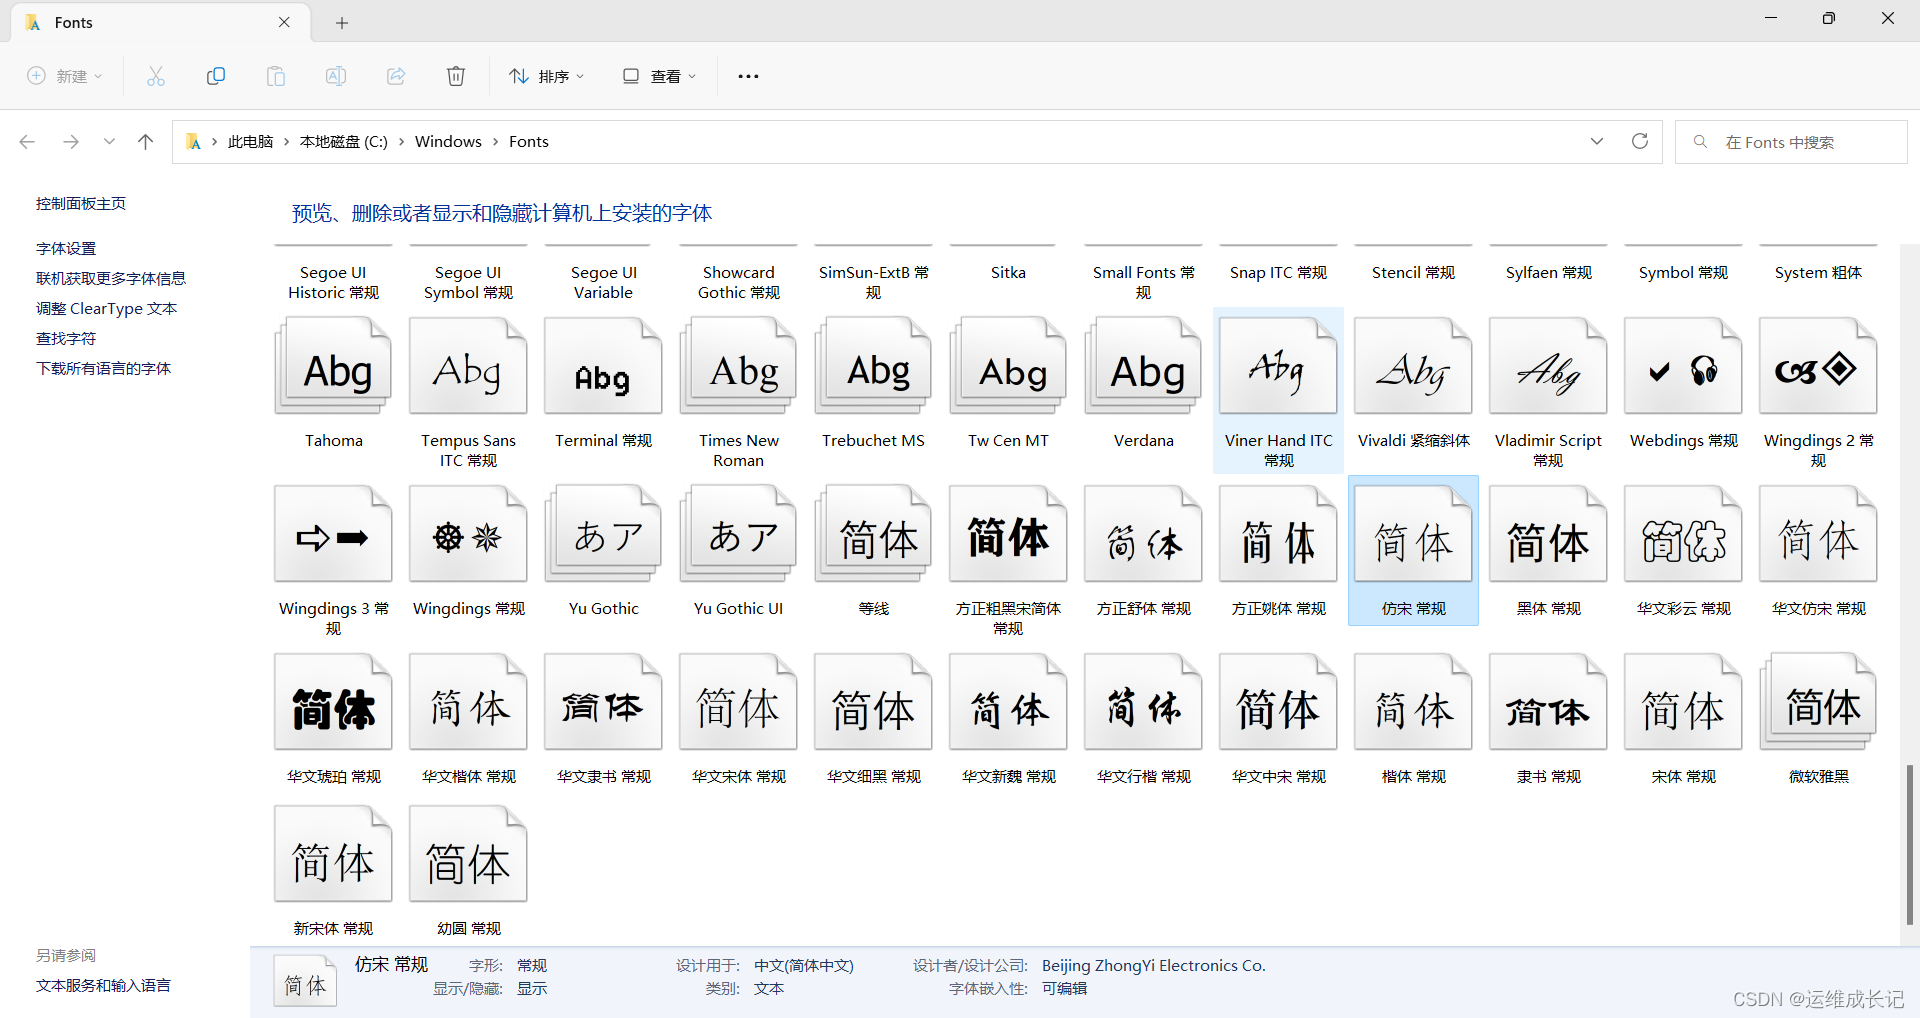Click the Refresh button in address bar
Image resolution: width=1920 pixels, height=1018 pixels.
(x=1640, y=141)
